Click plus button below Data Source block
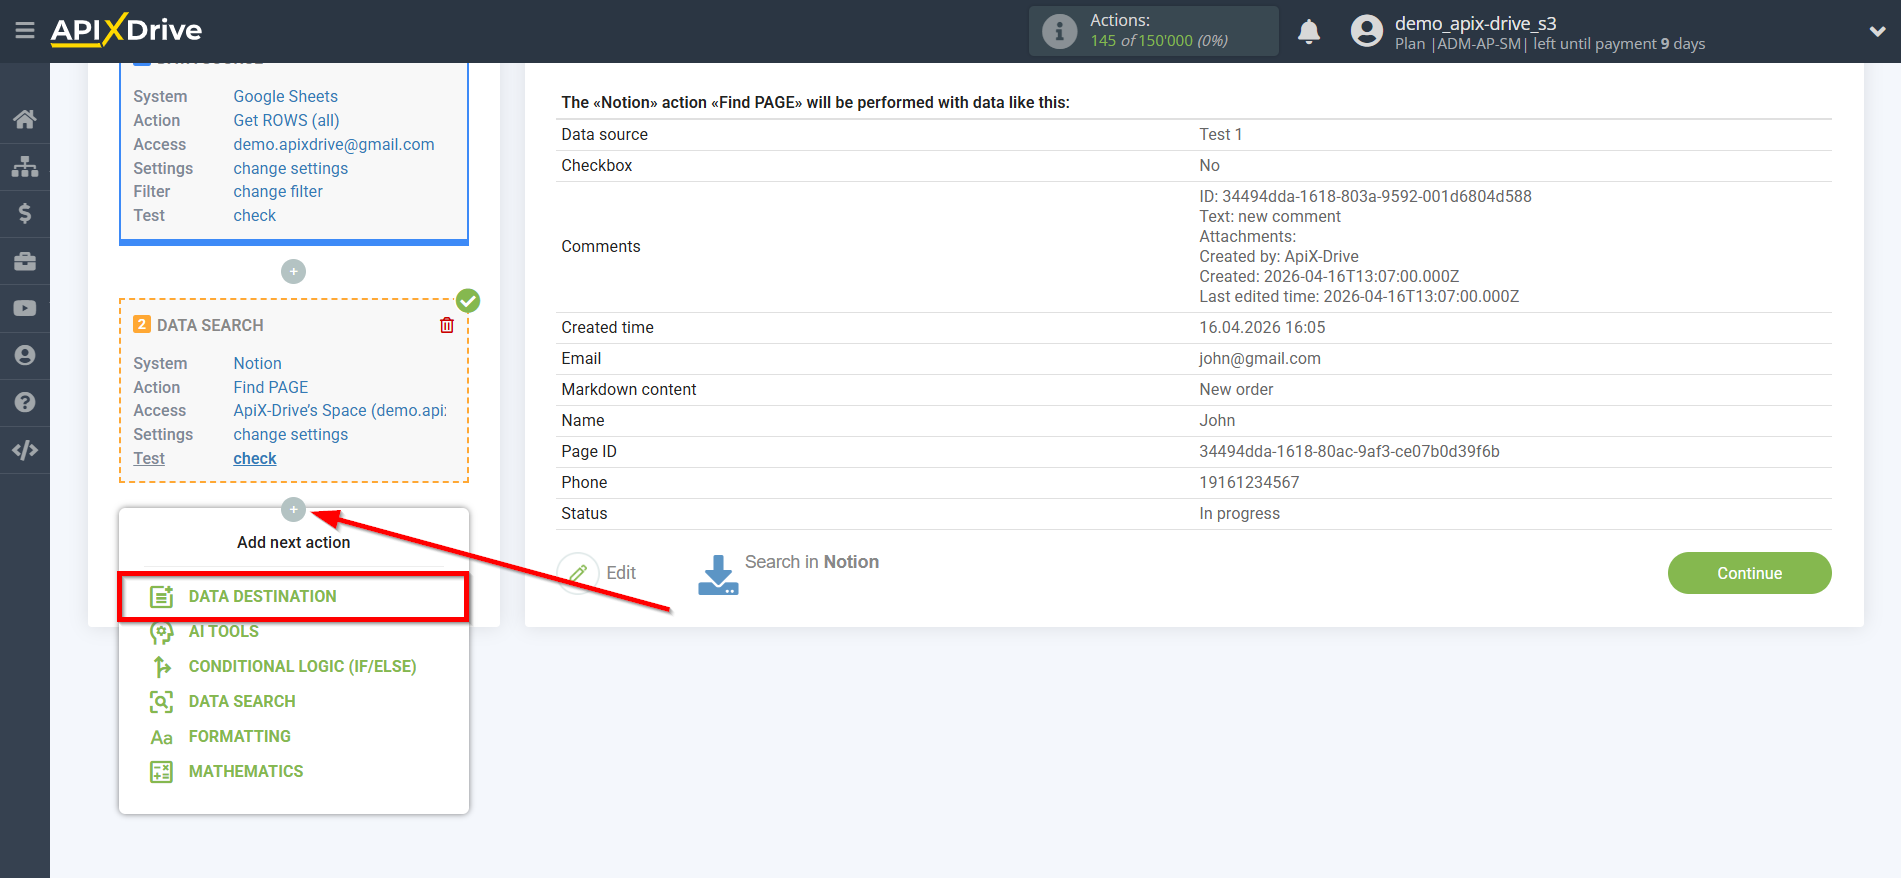The width and height of the screenshot is (1901, 878). click(x=293, y=271)
